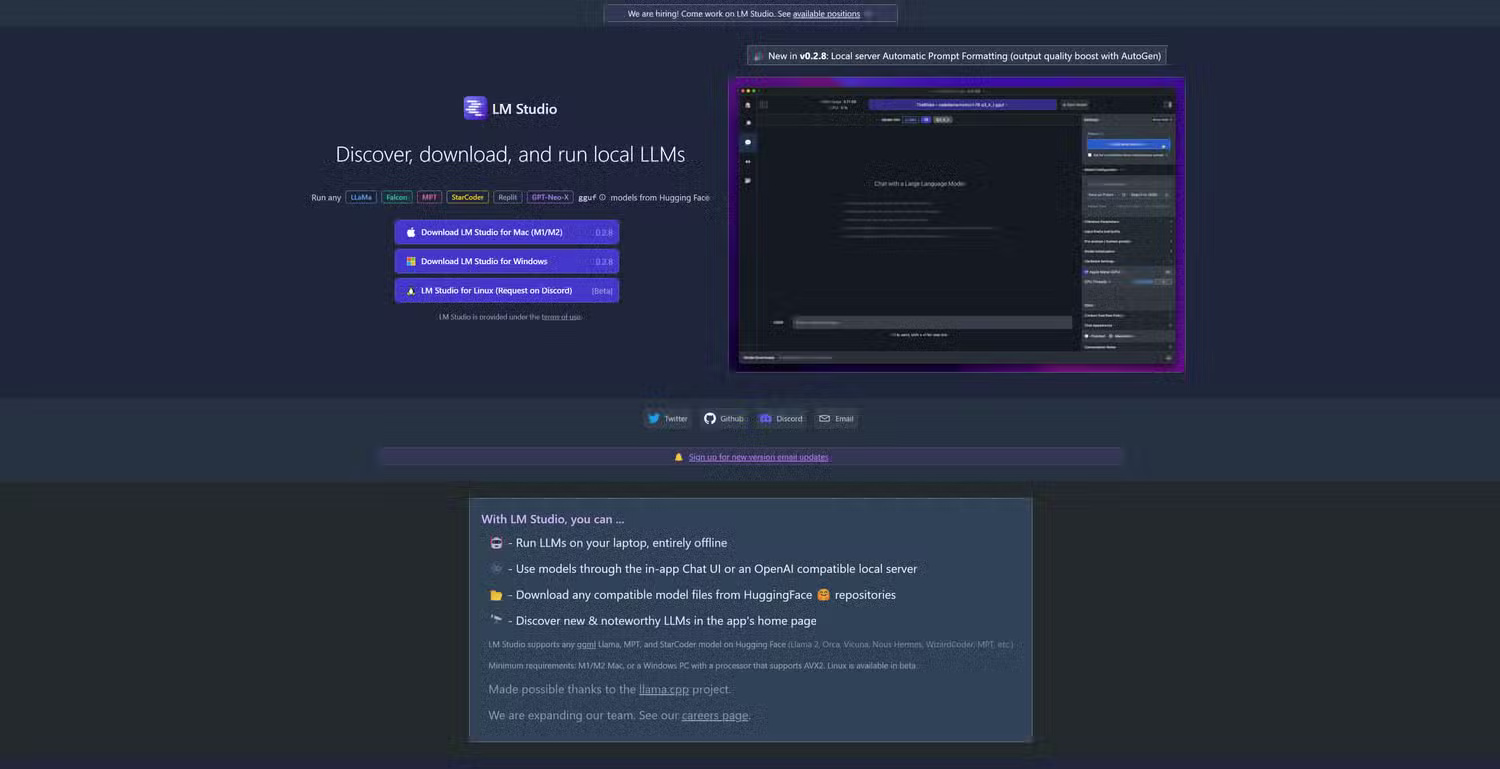Image resolution: width=1500 pixels, height=769 pixels.
Task: Click the Falcon model tag
Action: (x=397, y=197)
